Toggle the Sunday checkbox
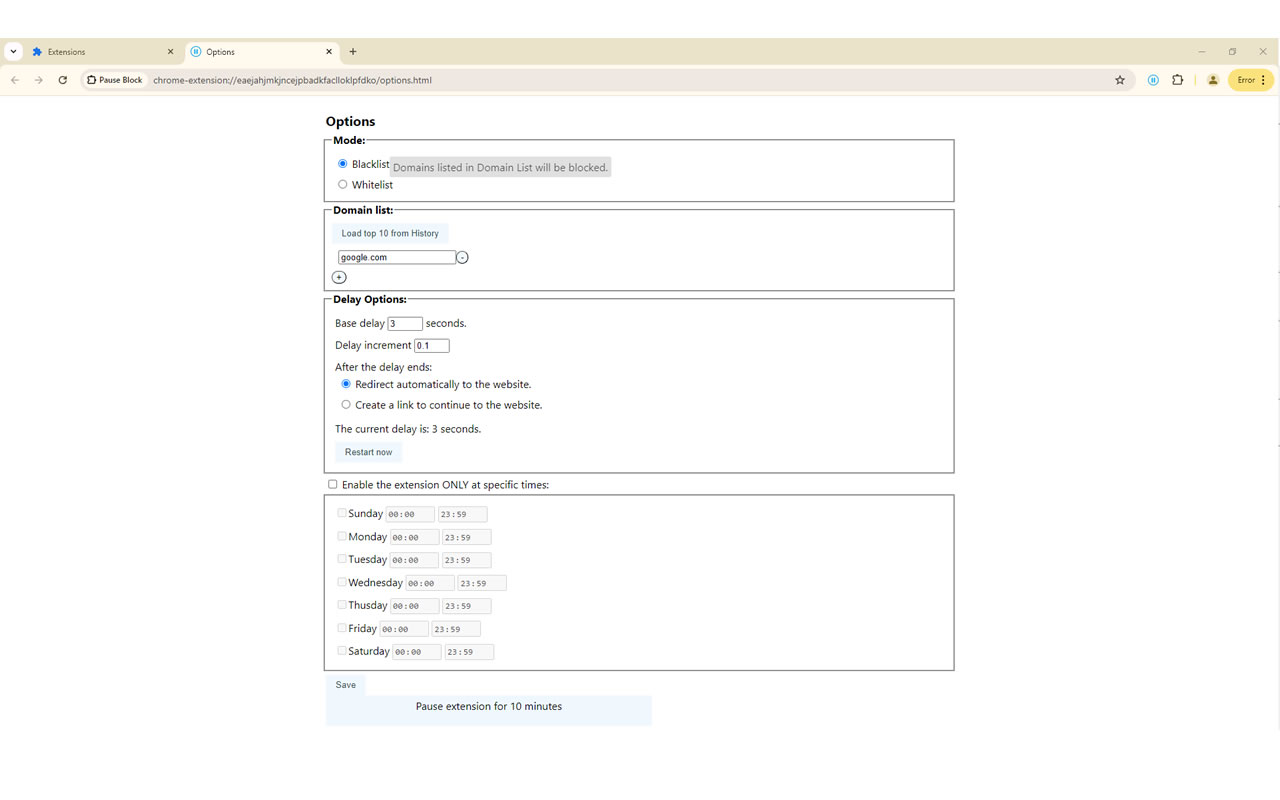This screenshot has height=800, width=1280. 342,513
